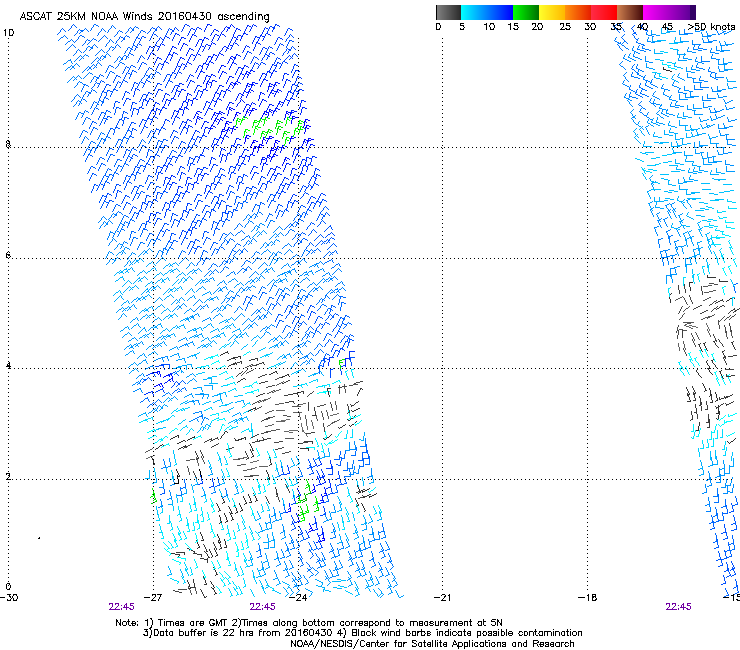
Task: Click the latitude axis label '8'
Action: (x=8, y=144)
